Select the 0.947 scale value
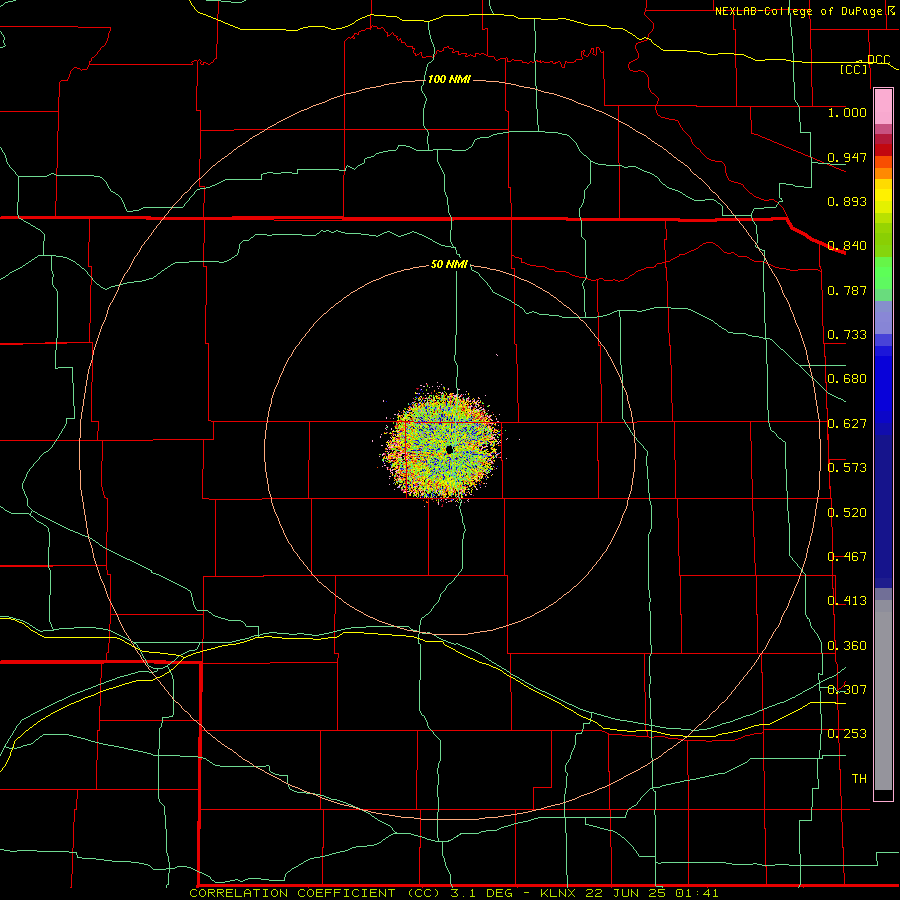Screen dimensions: 900x900 point(847,157)
